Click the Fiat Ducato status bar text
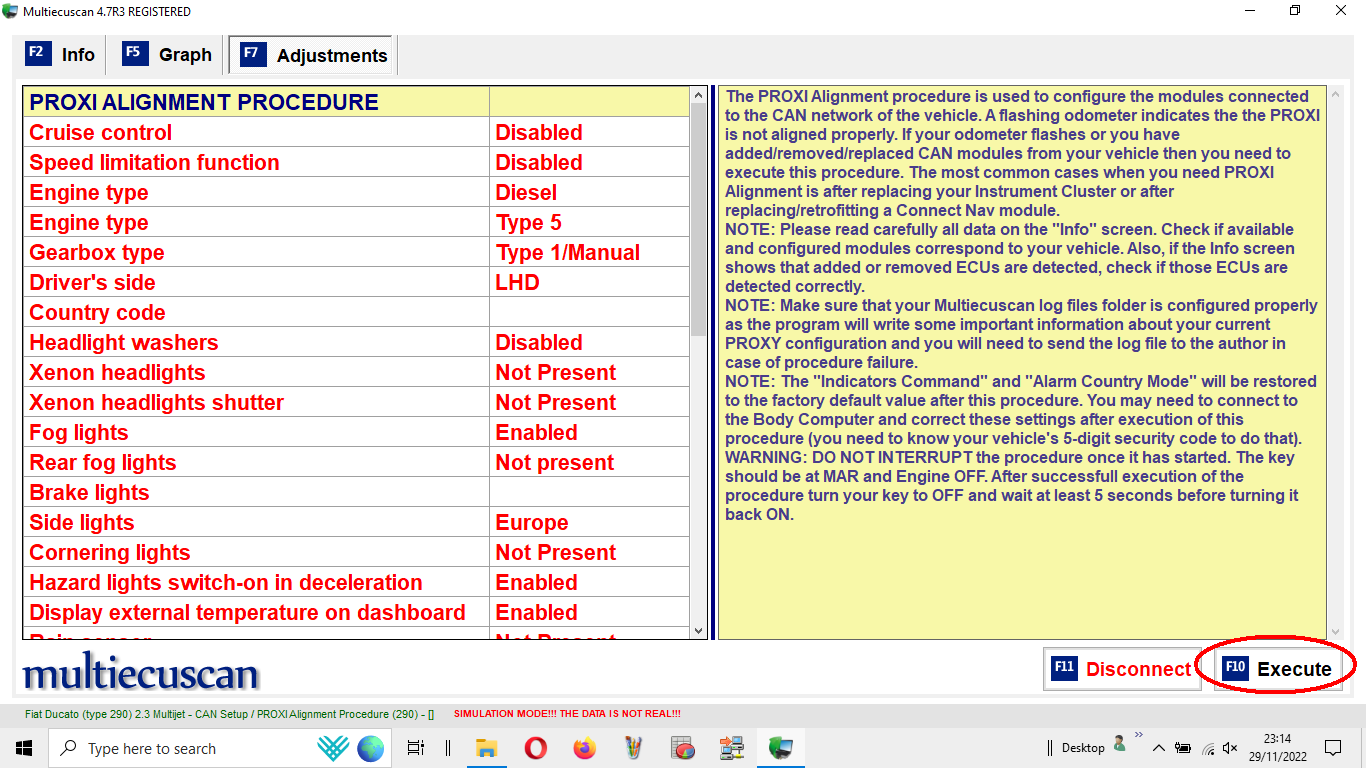1366x768 pixels. point(230,714)
